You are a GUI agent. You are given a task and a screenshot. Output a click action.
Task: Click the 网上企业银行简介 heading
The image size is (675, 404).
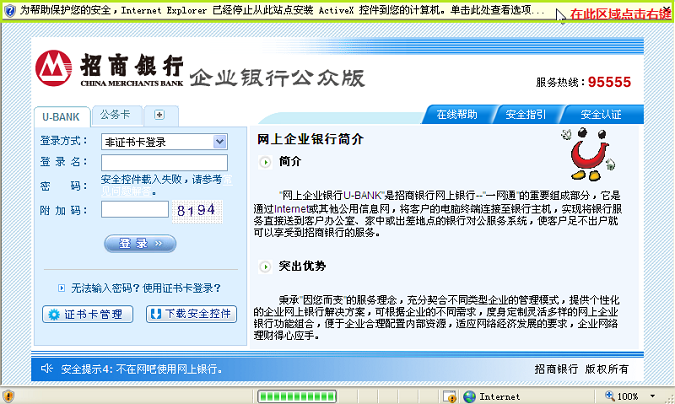click(310, 139)
